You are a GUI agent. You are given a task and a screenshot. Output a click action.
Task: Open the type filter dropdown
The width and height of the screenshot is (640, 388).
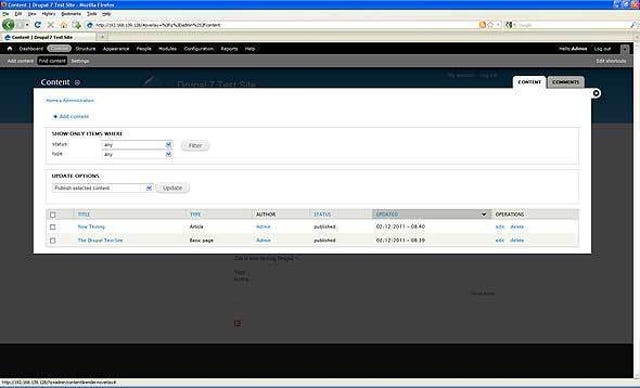(137, 155)
